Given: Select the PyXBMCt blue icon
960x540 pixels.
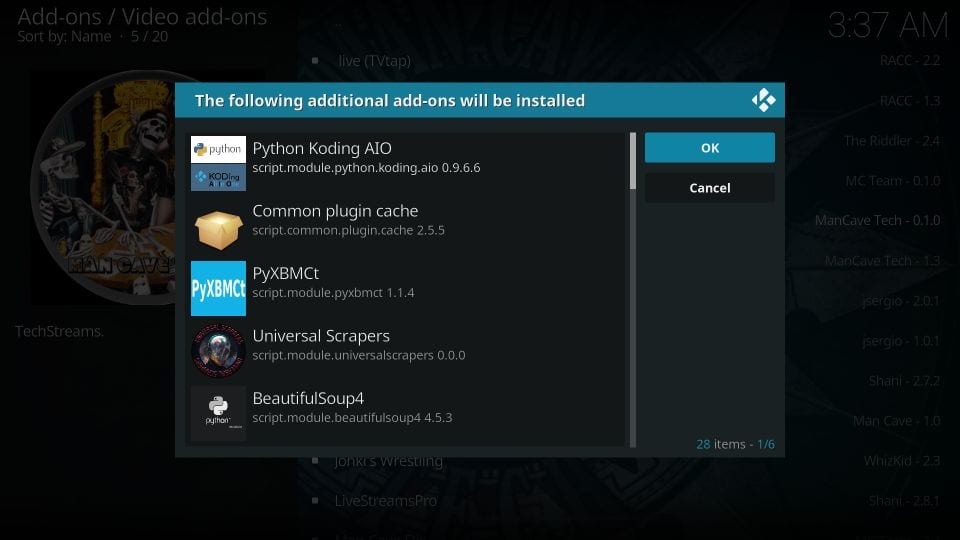Looking at the screenshot, I should (x=218, y=288).
